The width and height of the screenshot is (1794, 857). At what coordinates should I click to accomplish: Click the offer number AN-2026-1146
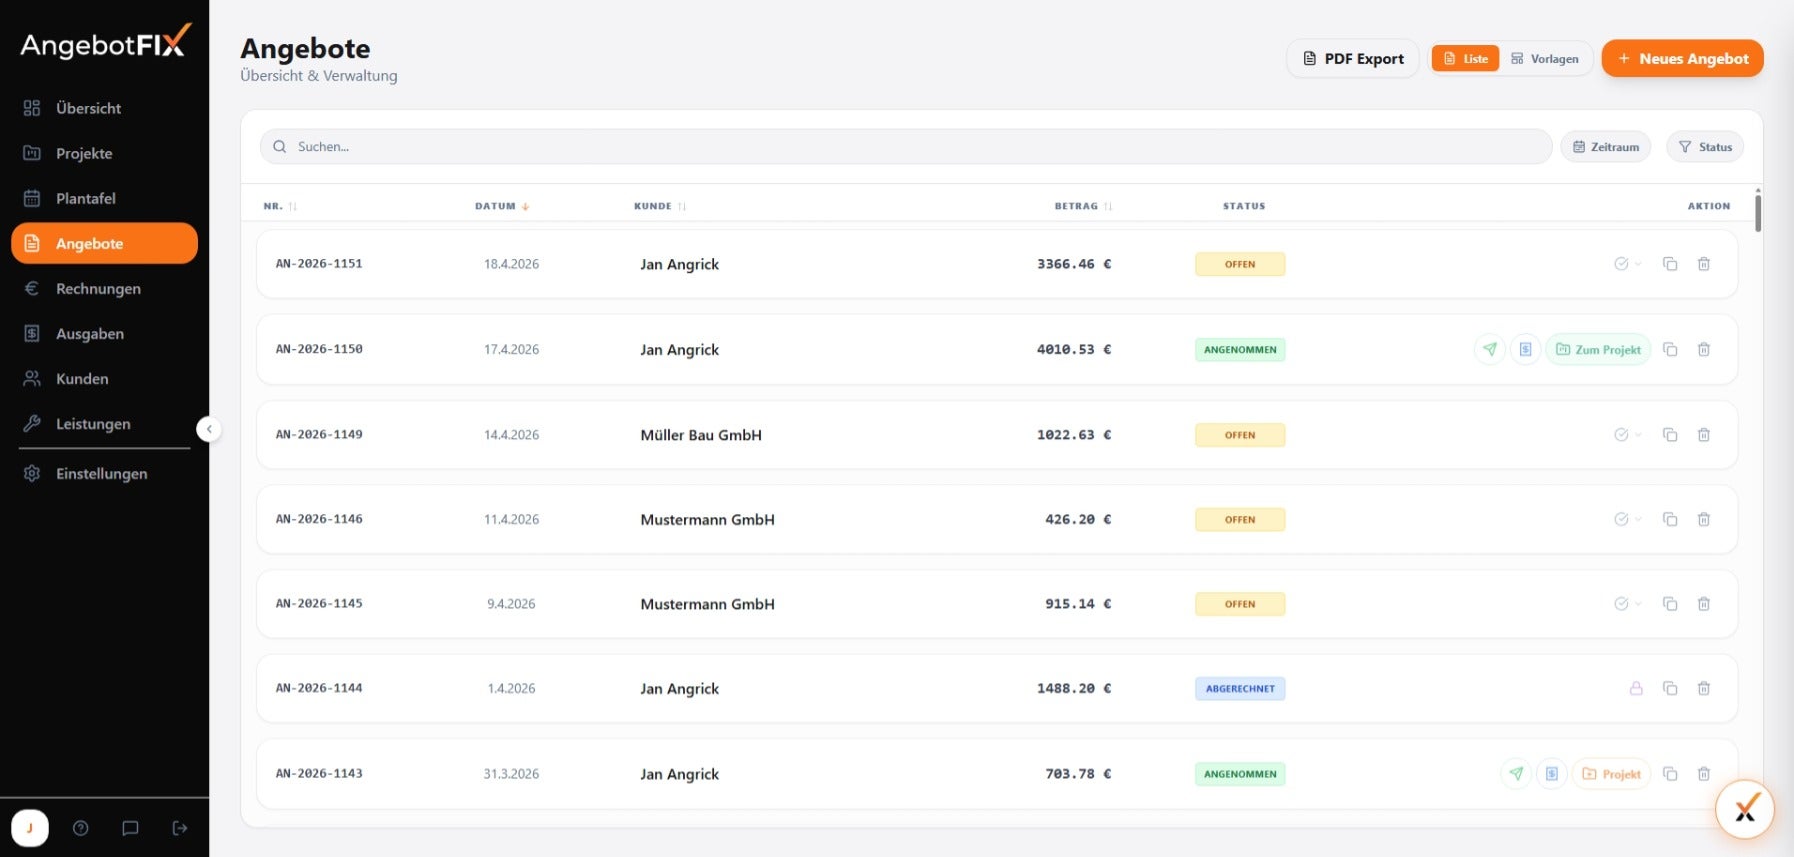[319, 519]
